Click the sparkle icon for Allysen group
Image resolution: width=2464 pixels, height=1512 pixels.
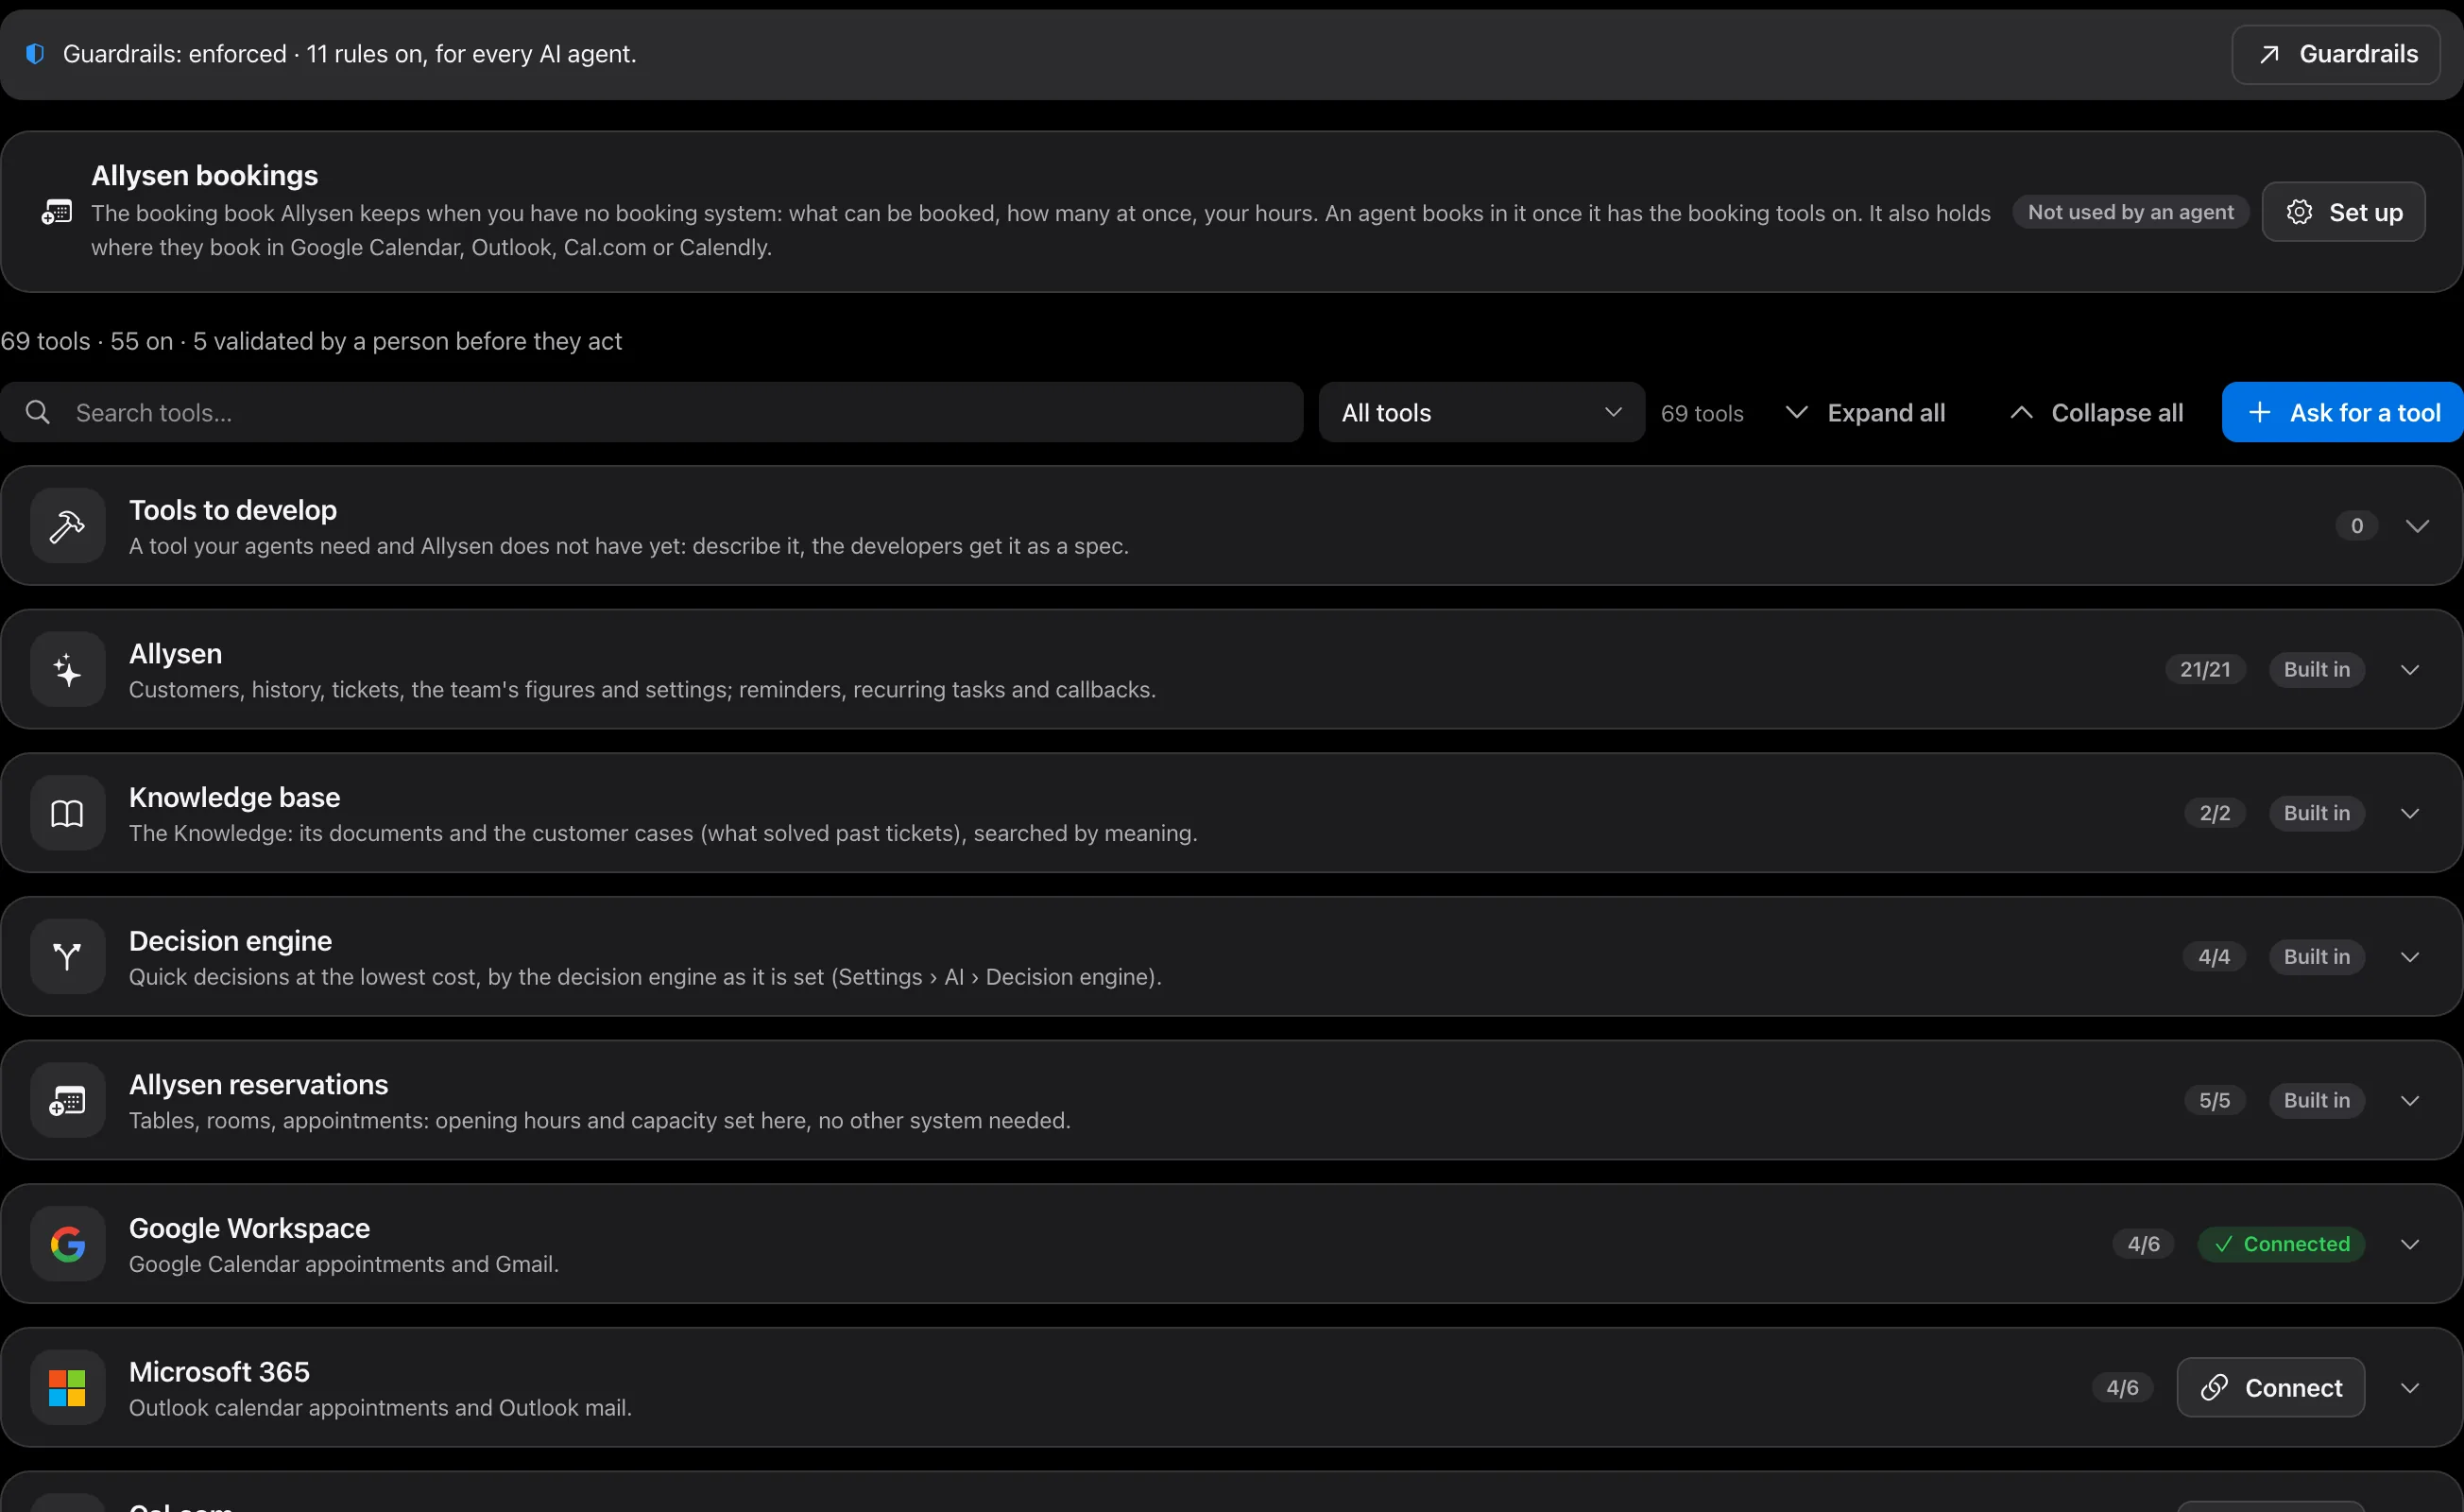pos(68,669)
